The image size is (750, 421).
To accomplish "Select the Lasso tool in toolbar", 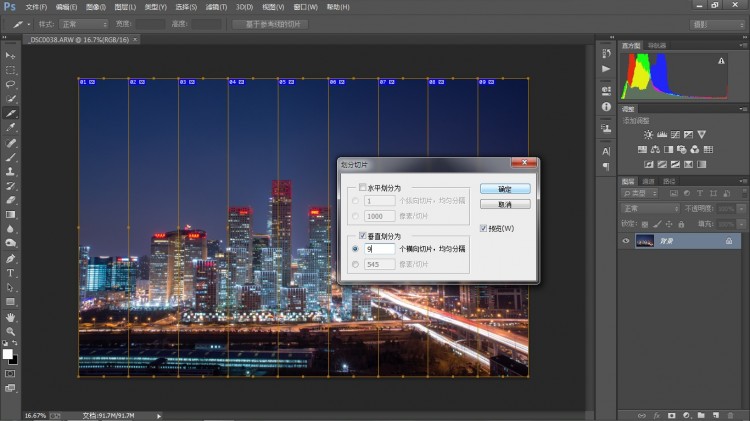I will tap(11, 84).
